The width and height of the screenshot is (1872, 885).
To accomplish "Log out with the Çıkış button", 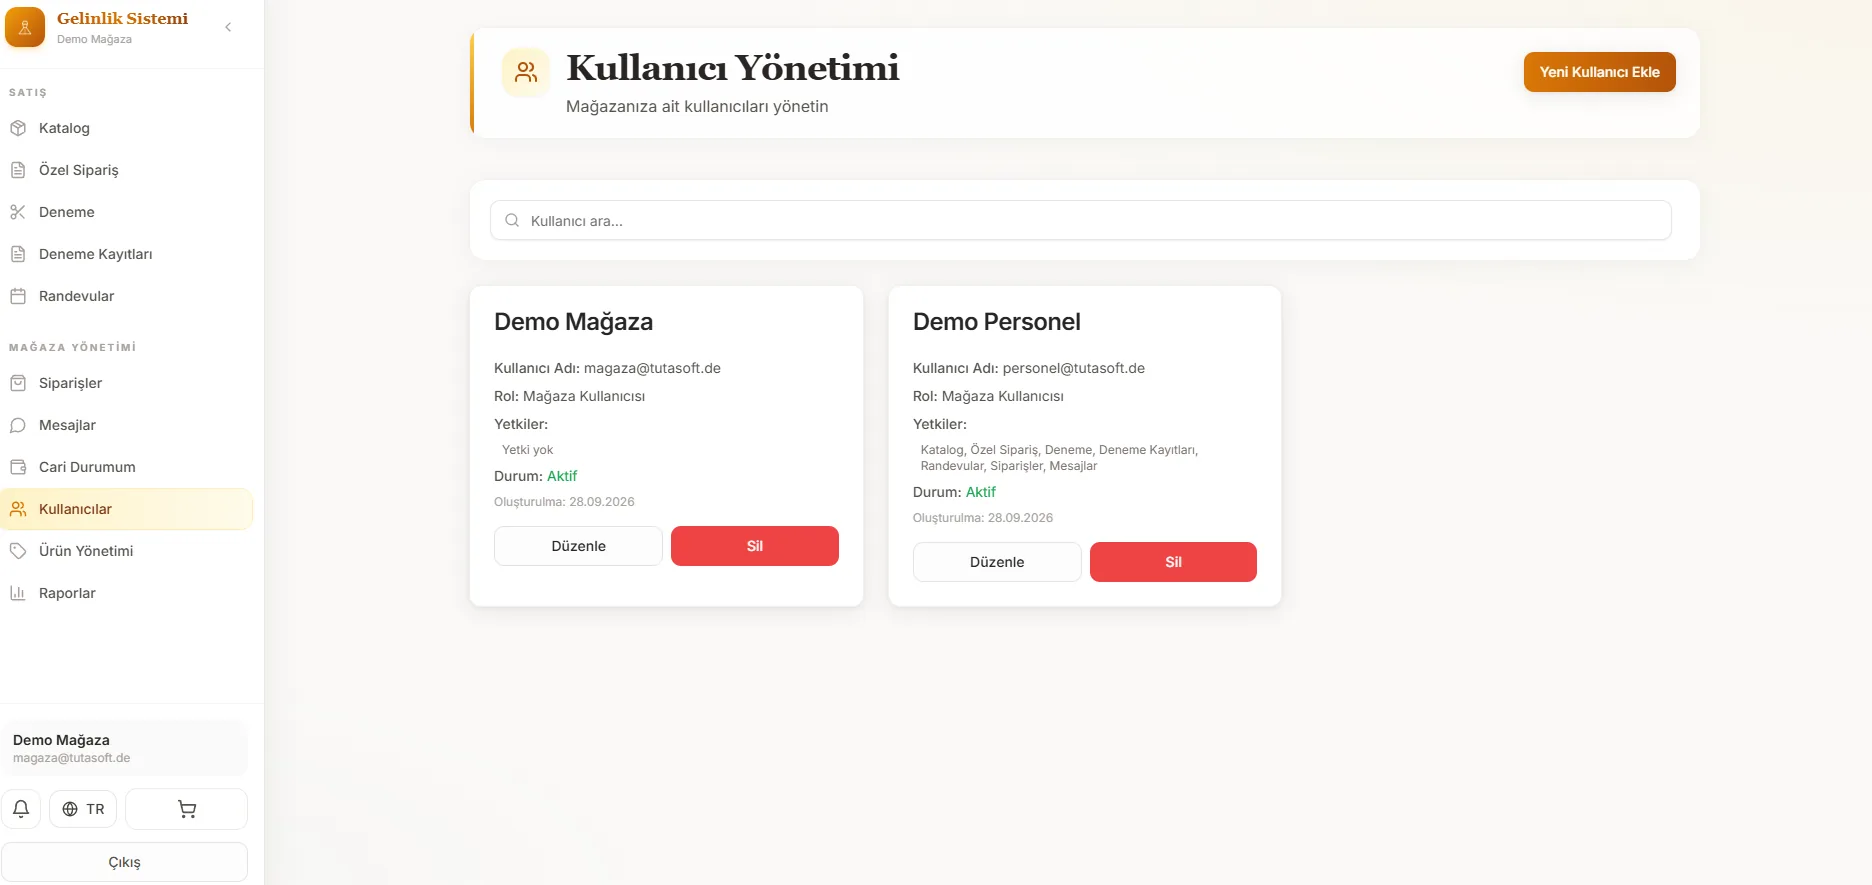I will pos(124,862).
